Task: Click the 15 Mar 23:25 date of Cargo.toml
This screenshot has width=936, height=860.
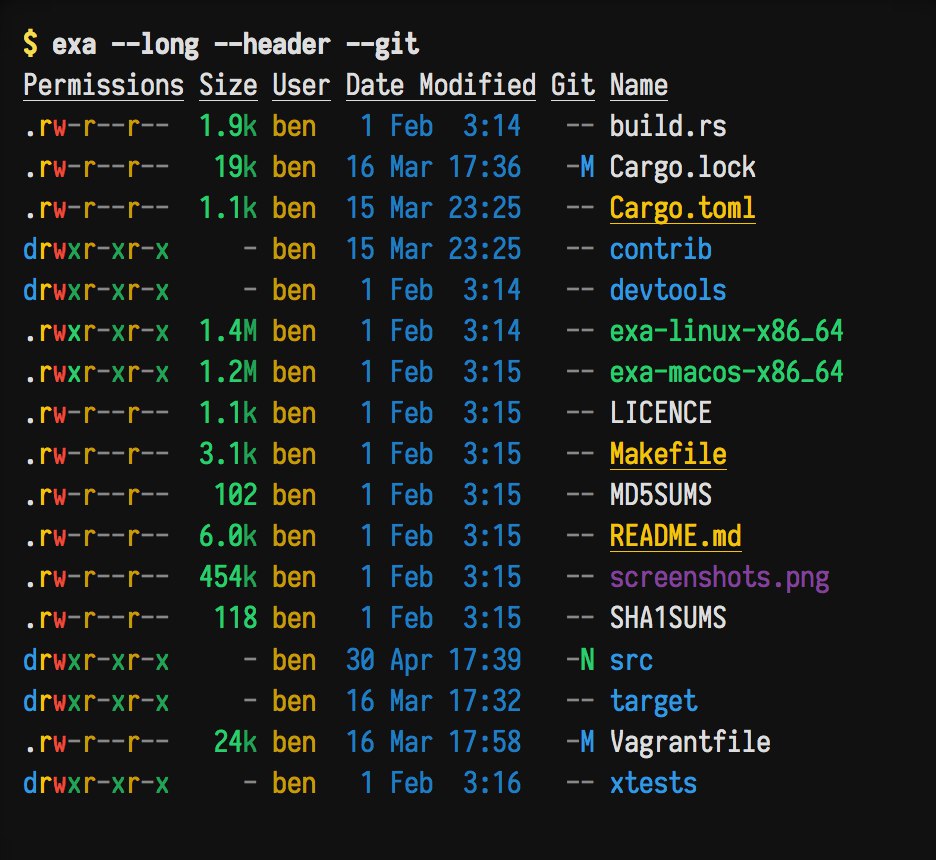Action: [x=433, y=208]
